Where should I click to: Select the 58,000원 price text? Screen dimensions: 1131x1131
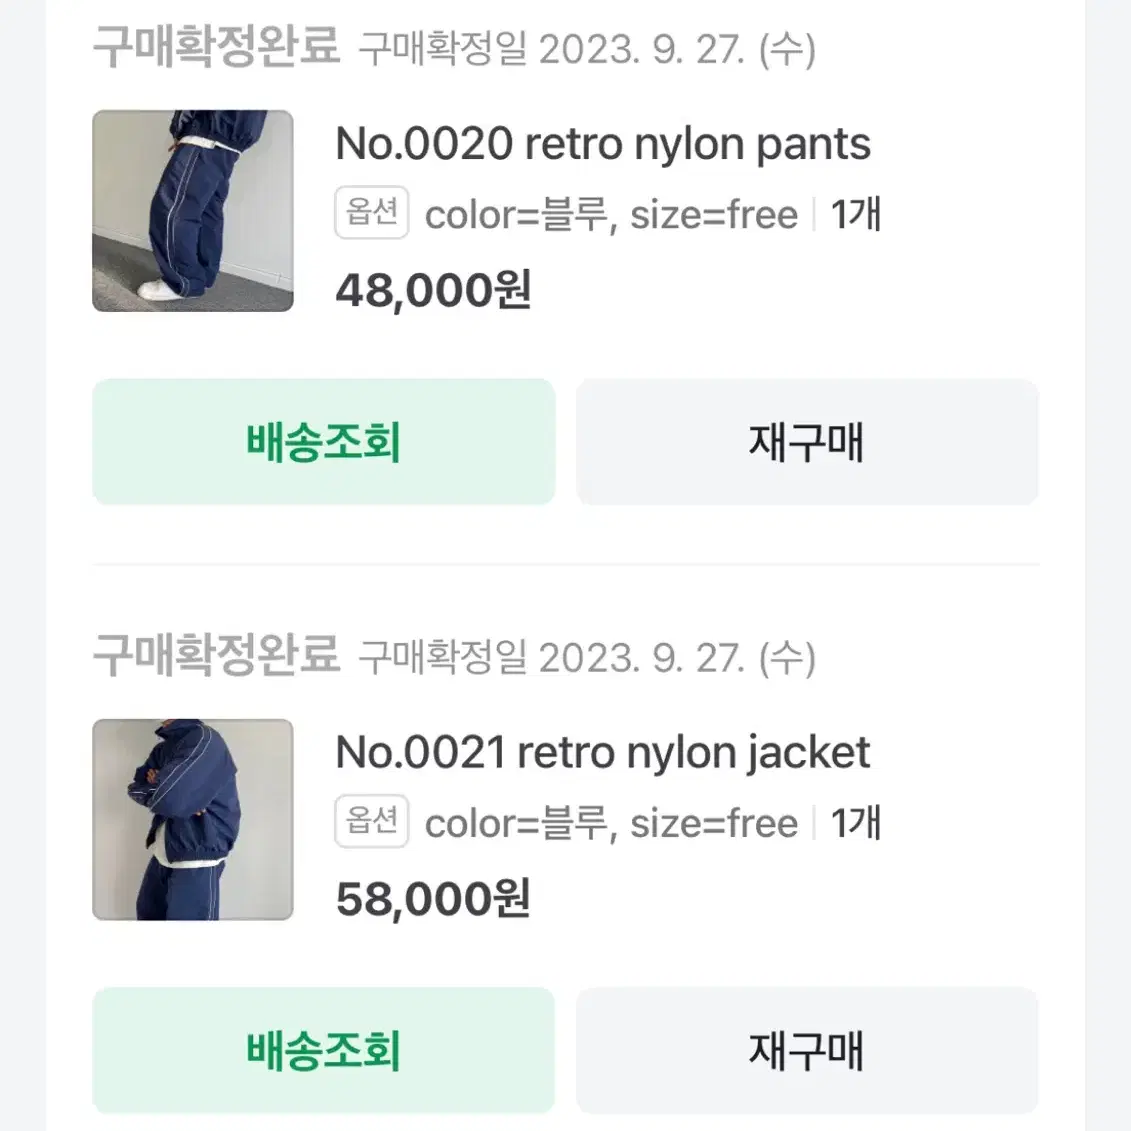434,899
